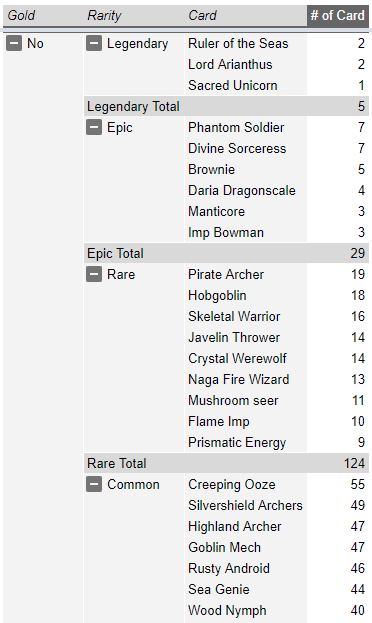Select the Phantom Soldier card row
The image size is (372, 623).
pyautogui.click(x=277, y=128)
